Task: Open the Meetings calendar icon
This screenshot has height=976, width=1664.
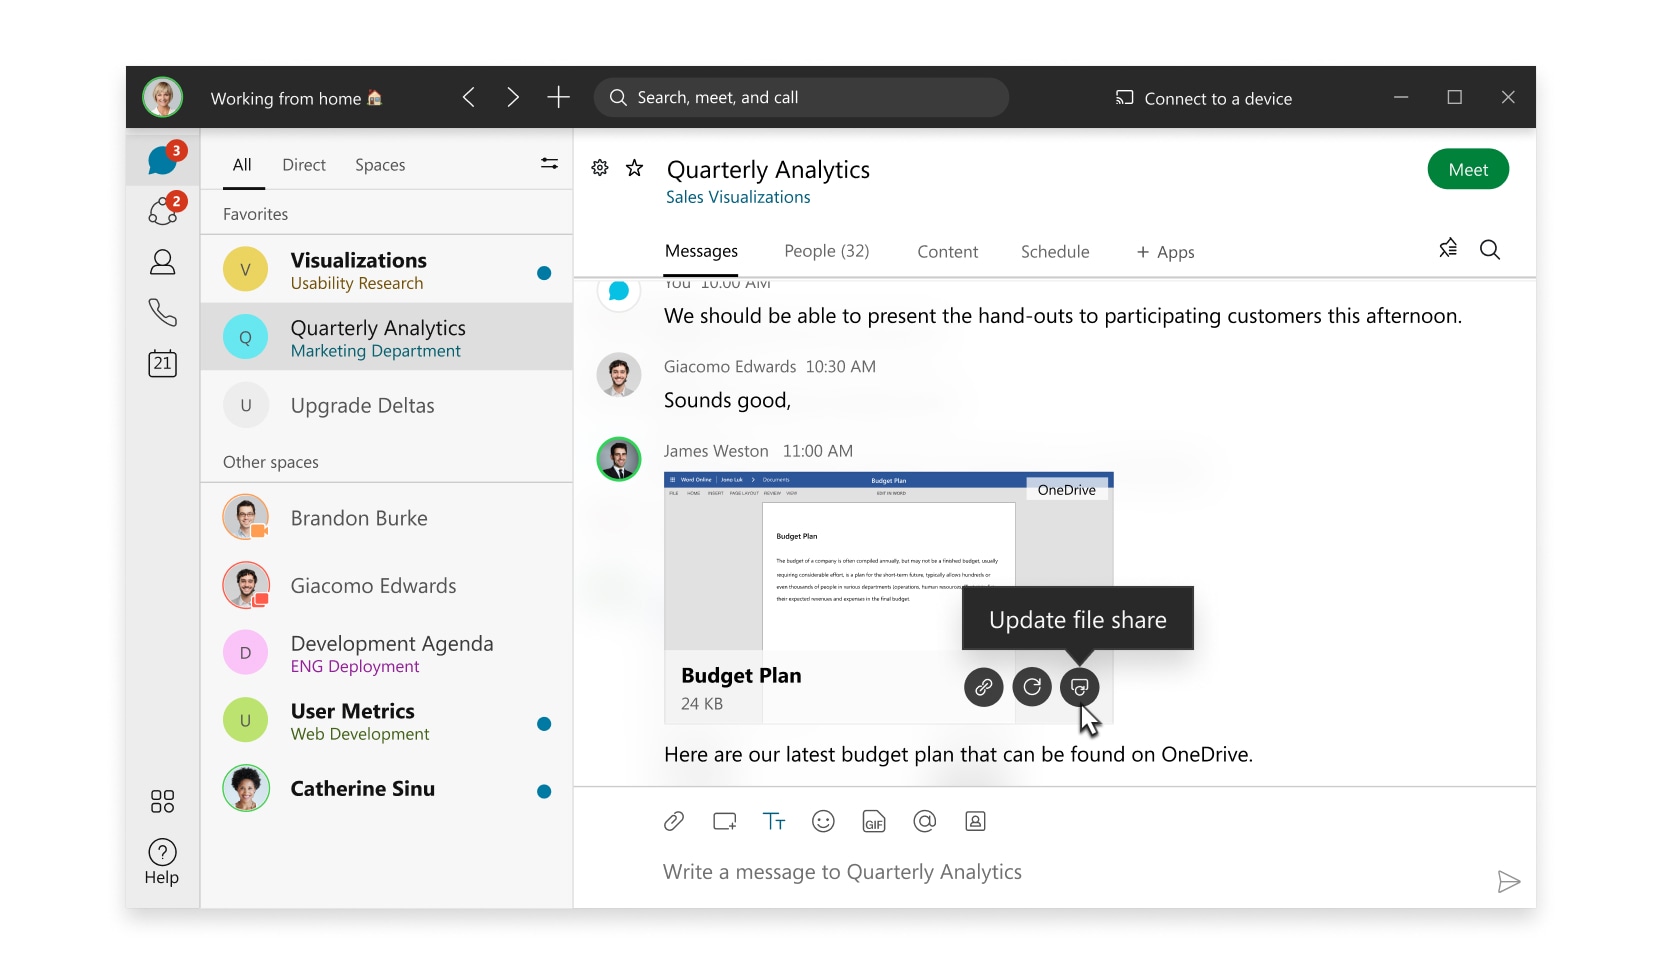Action: pos(162,364)
